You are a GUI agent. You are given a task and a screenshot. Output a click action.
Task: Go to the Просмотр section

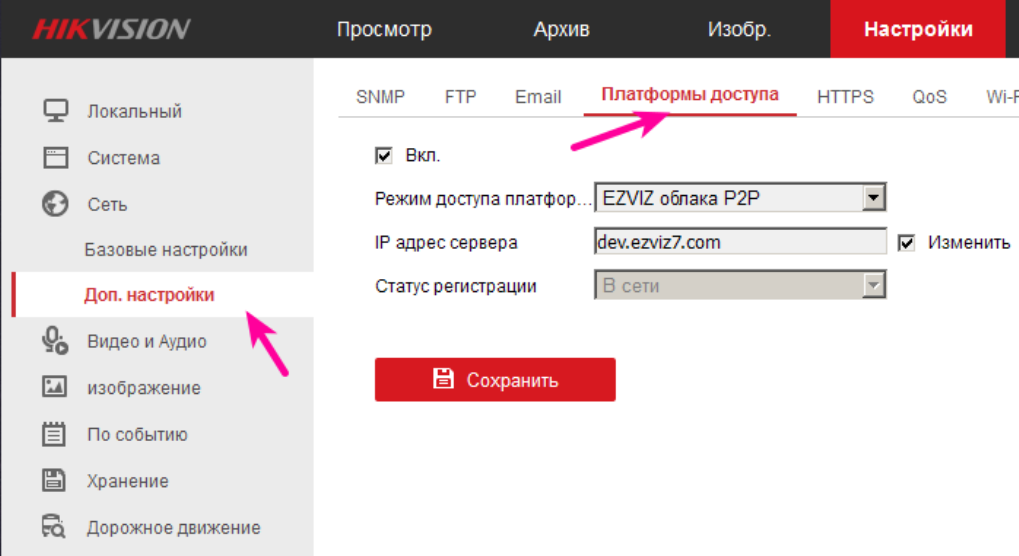[384, 29]
